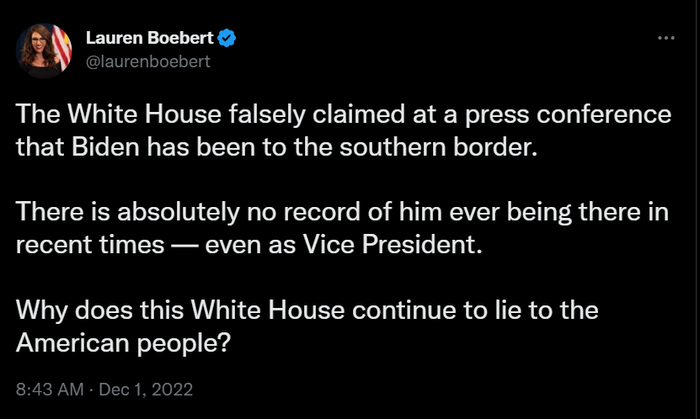Open the three-dot More options menu
This screenshot has width=700, height=419.
[666, 37]
